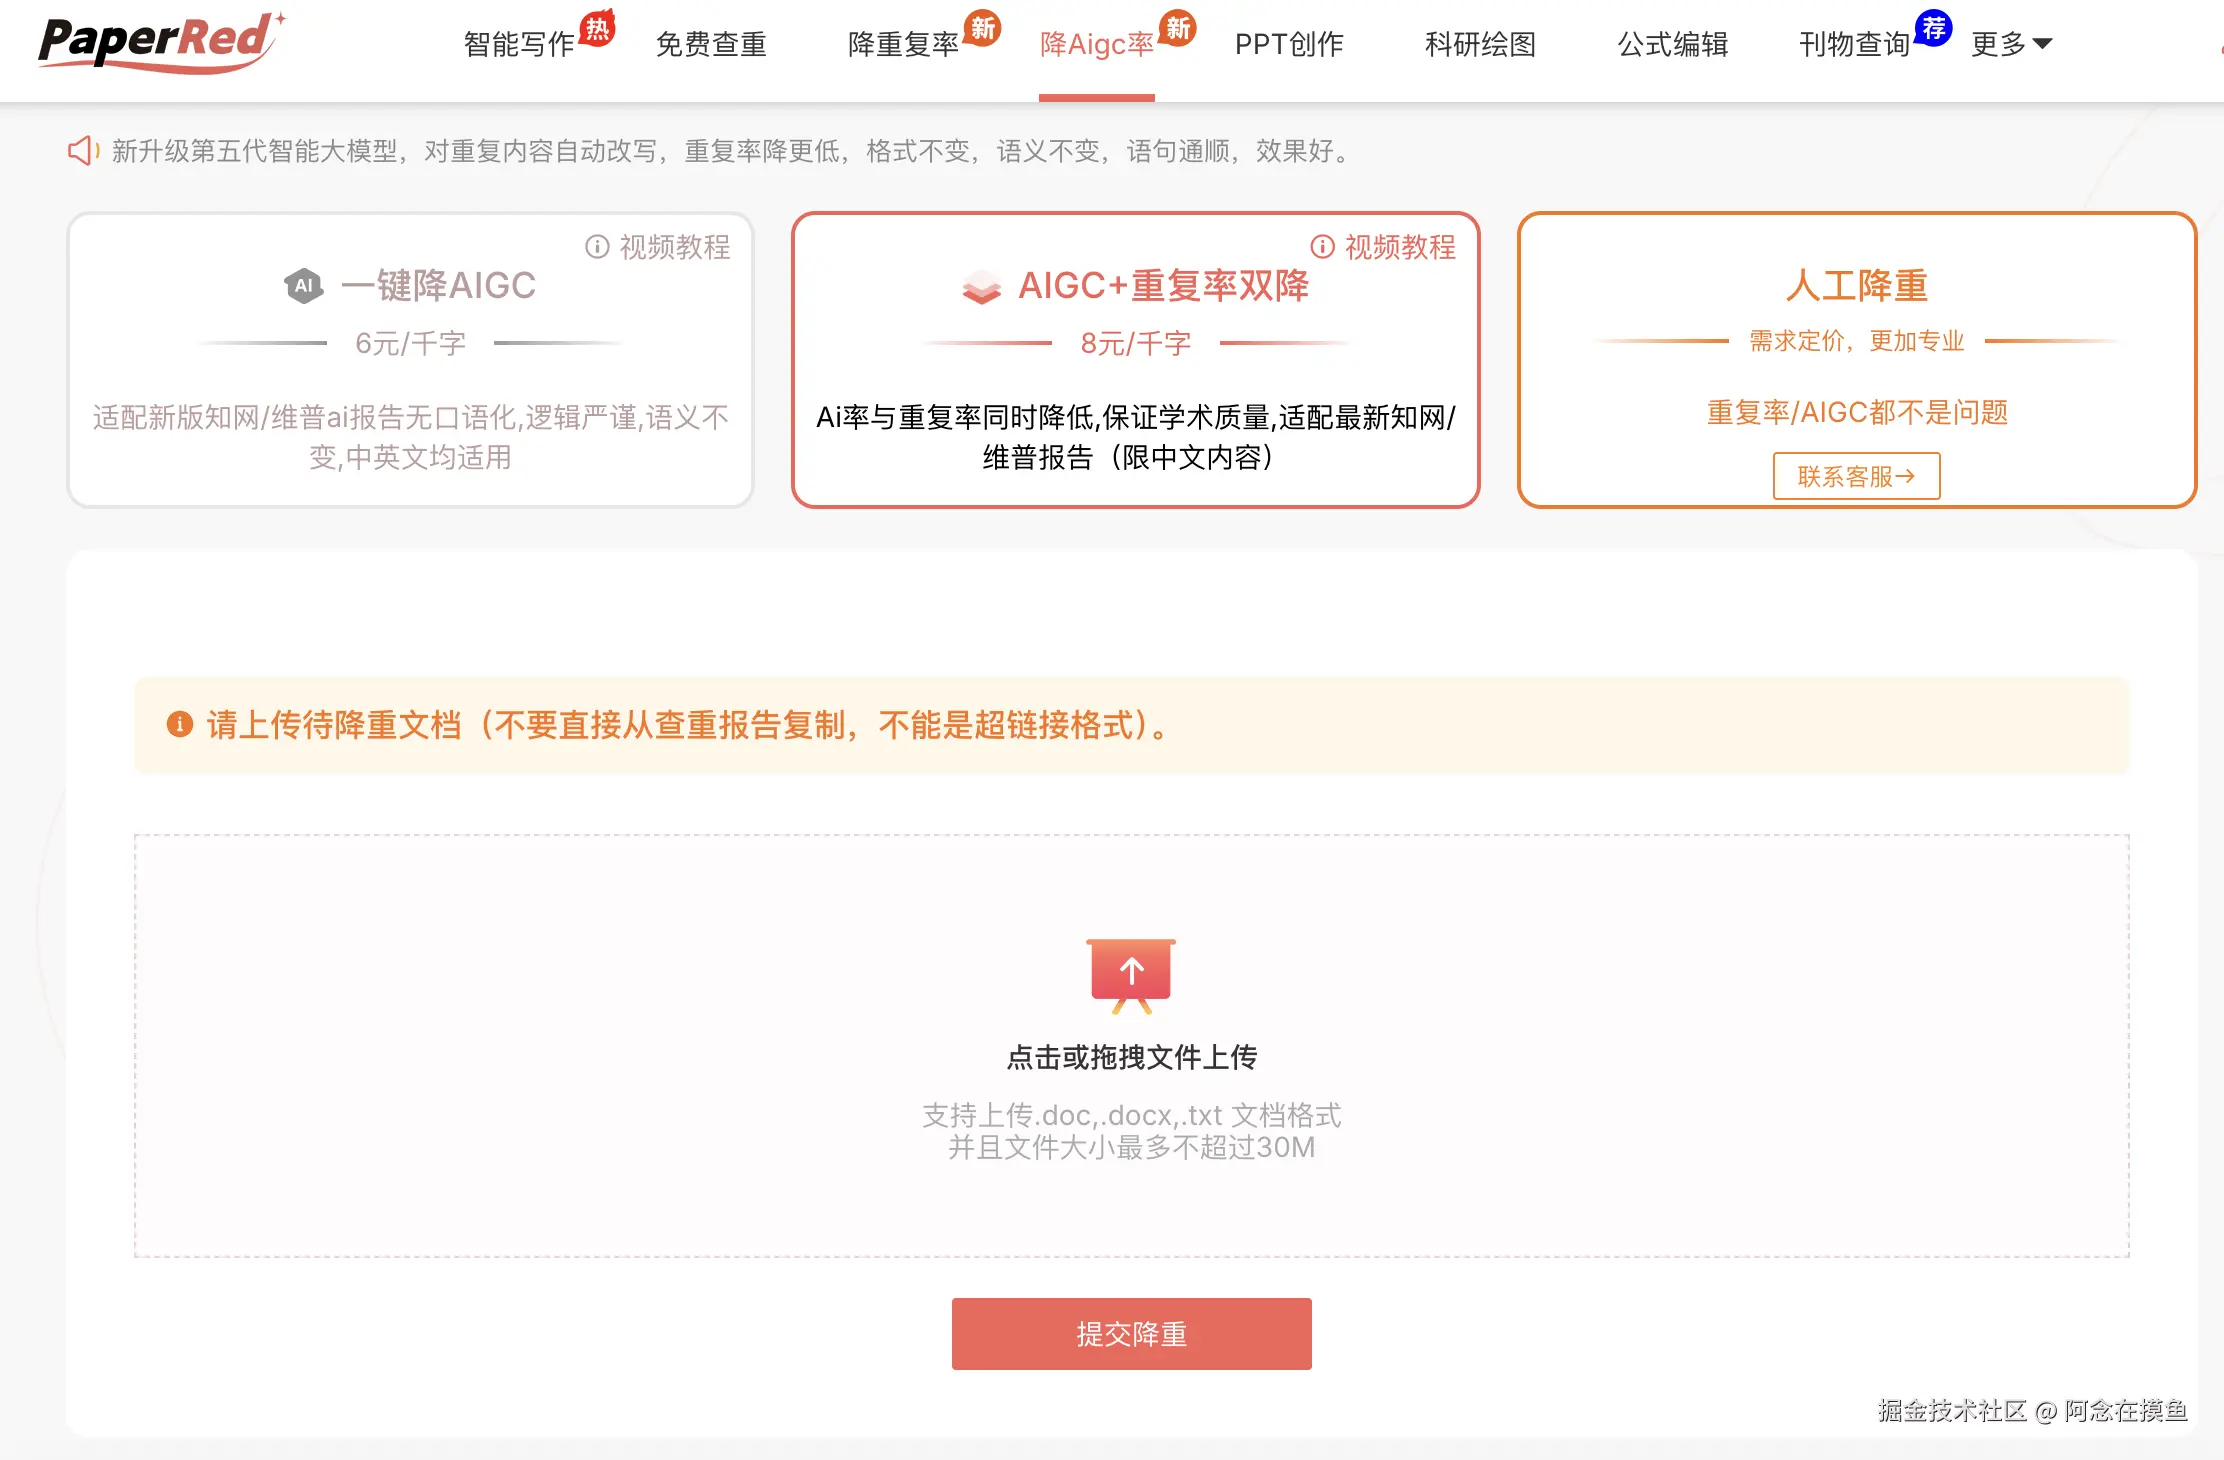Viewport: 2224px width, 1460px height.
Task: Click the 热 badge on 智能写作
Action: (x=598, y=28)
